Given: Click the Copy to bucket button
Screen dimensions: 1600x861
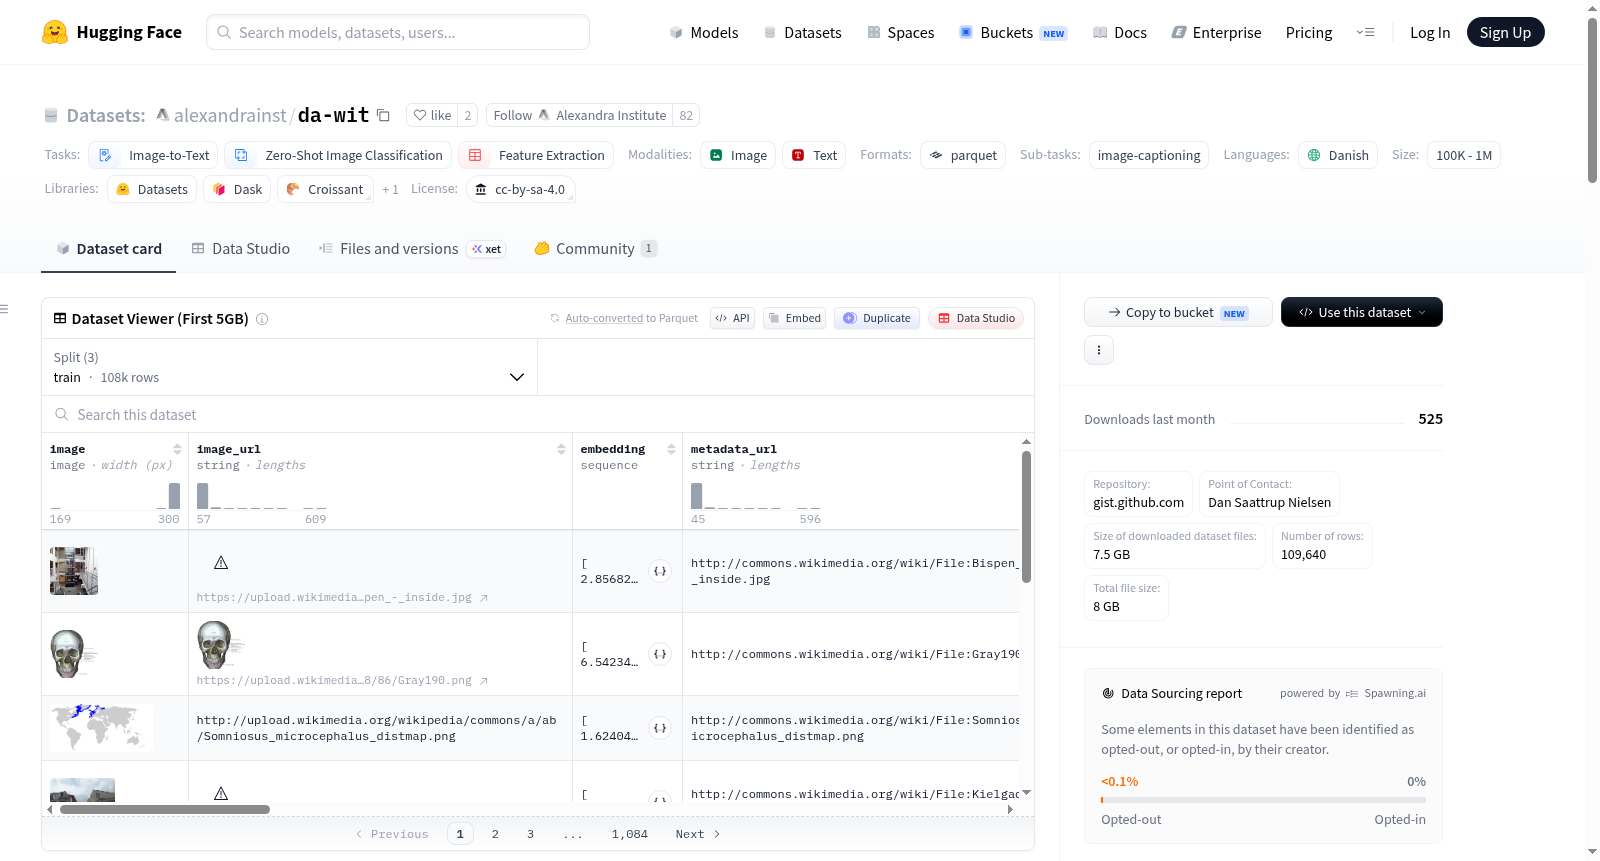Looking at the screenshot, I should [x=1178, y=312].
